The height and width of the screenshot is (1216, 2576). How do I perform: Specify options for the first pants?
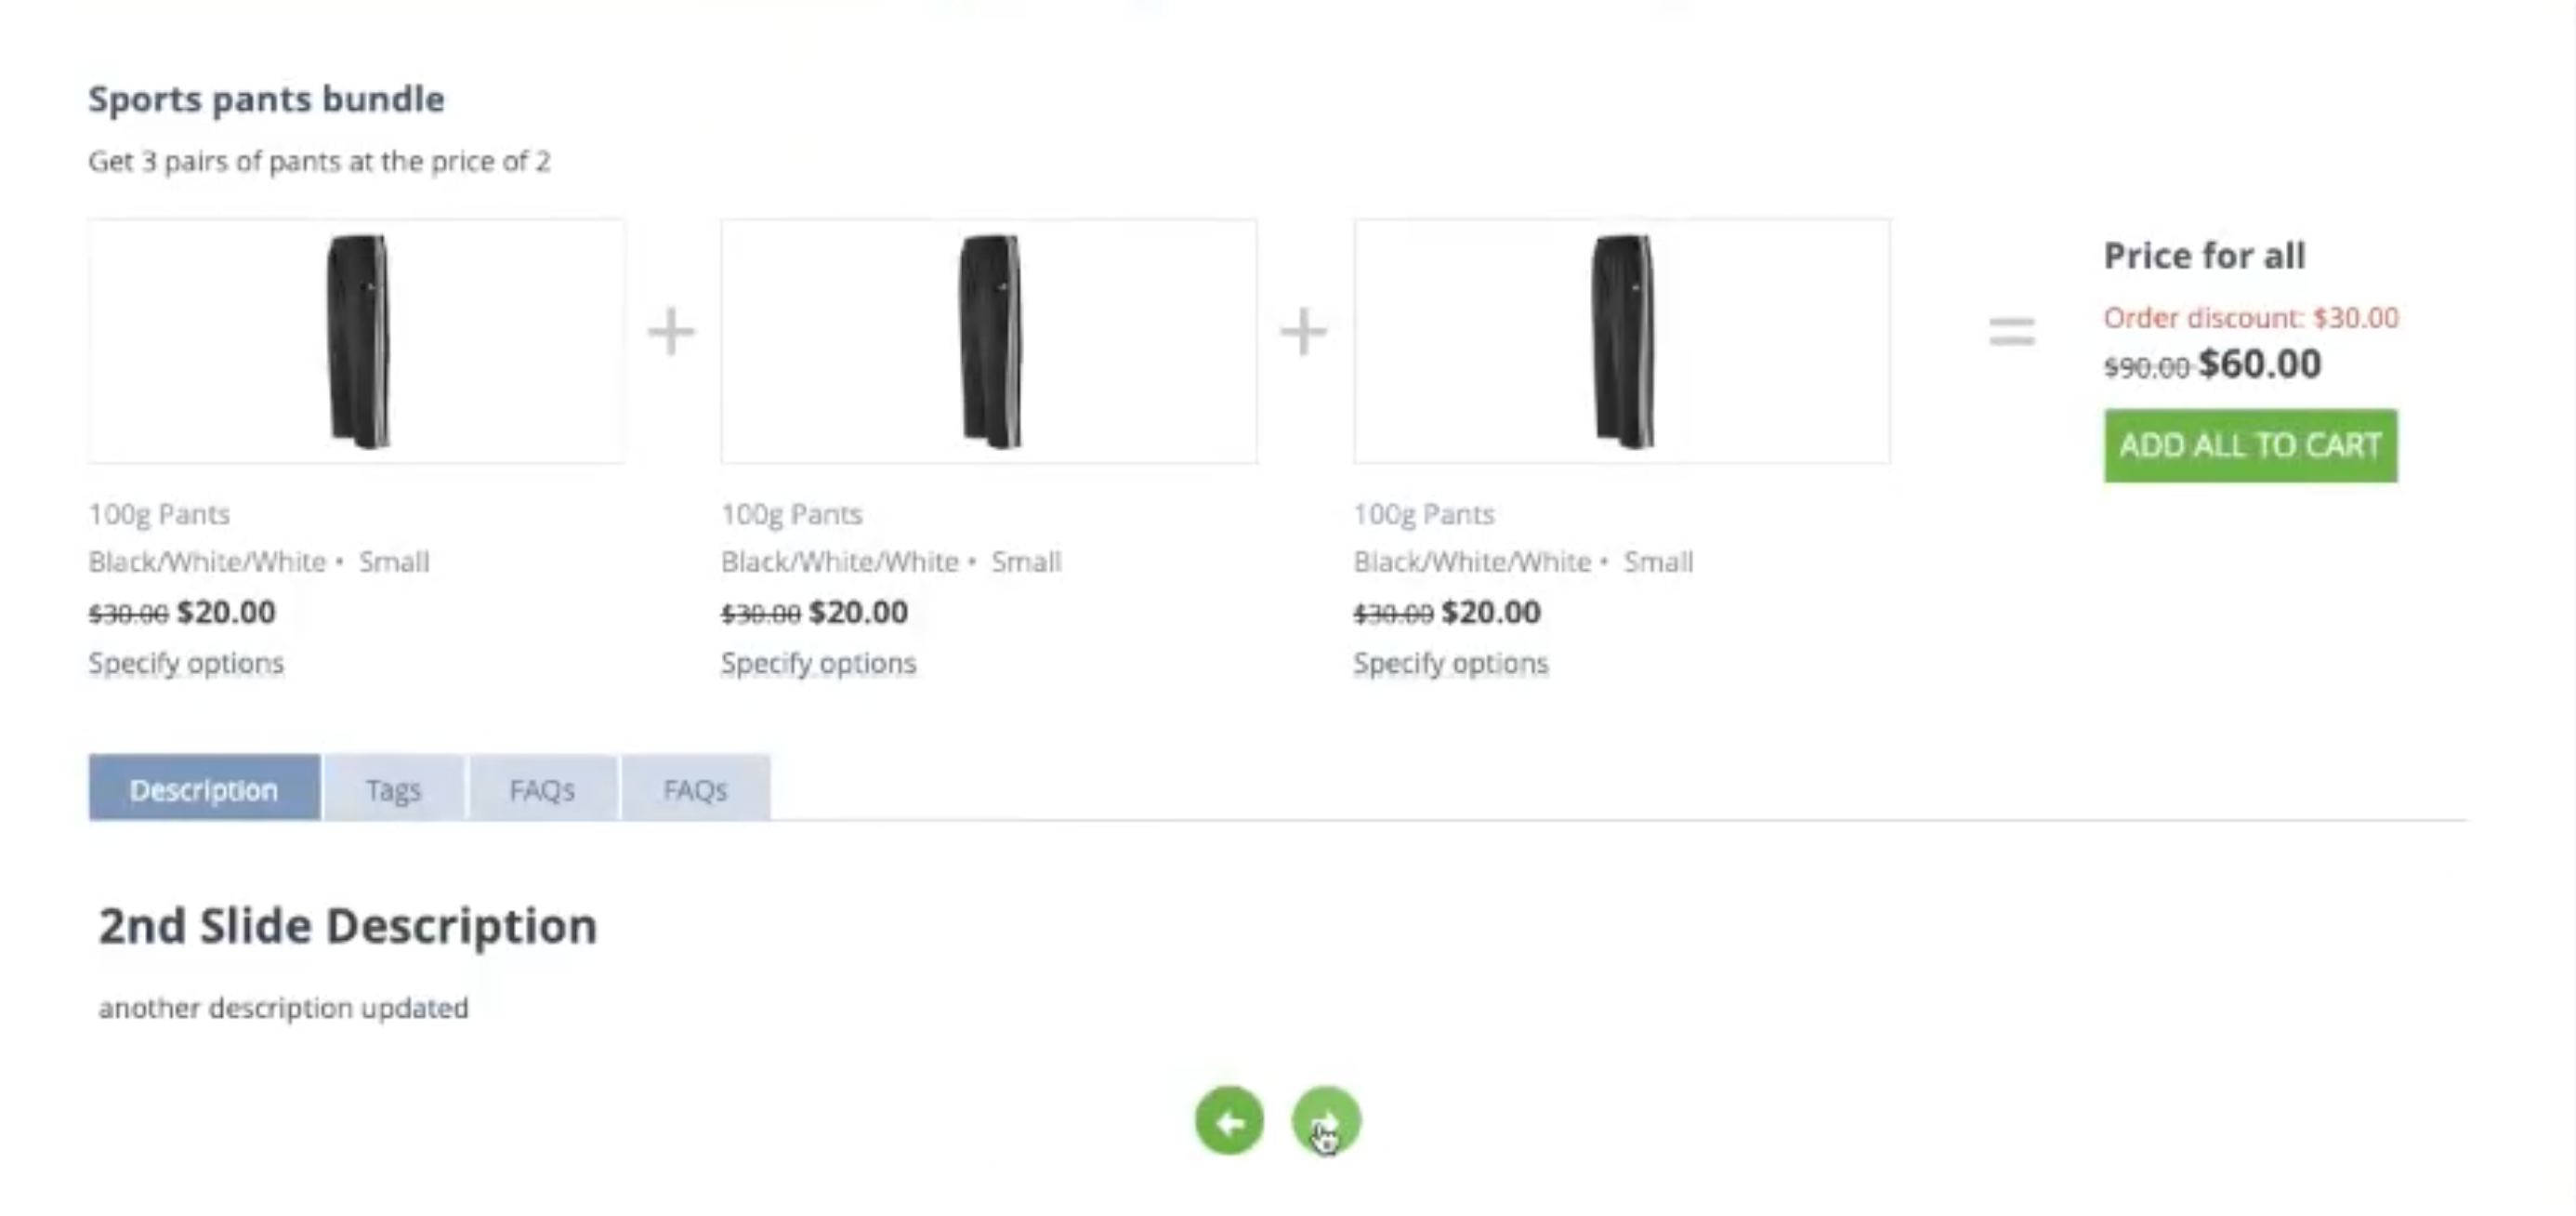pyautogui.click(x=186, y=663)
